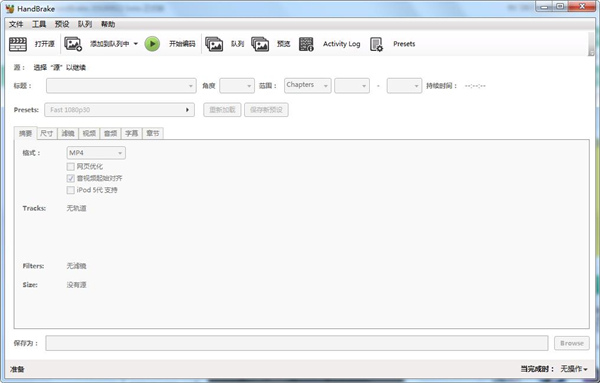Click the Presets document gear icon
This screenshot has height=383, width=600.
[x=377, y=44]
